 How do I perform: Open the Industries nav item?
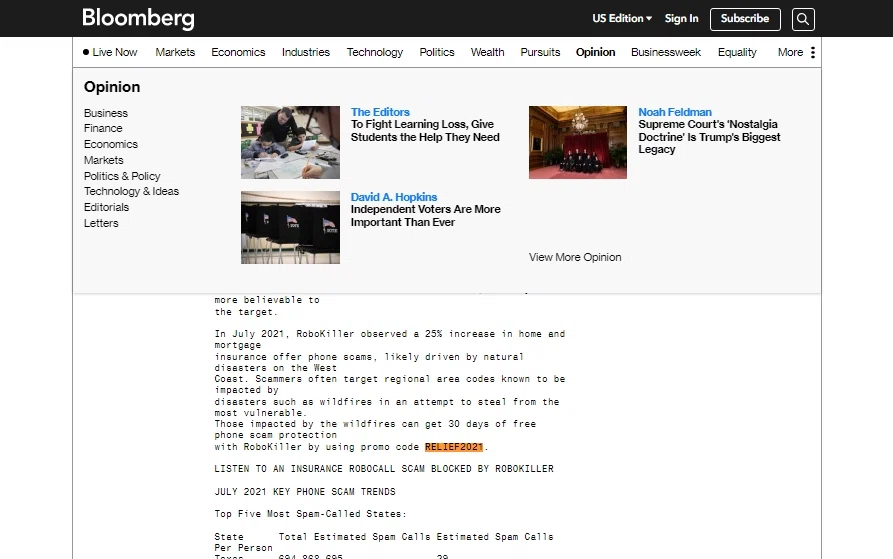pyautogui.click(x=306, y=52)
